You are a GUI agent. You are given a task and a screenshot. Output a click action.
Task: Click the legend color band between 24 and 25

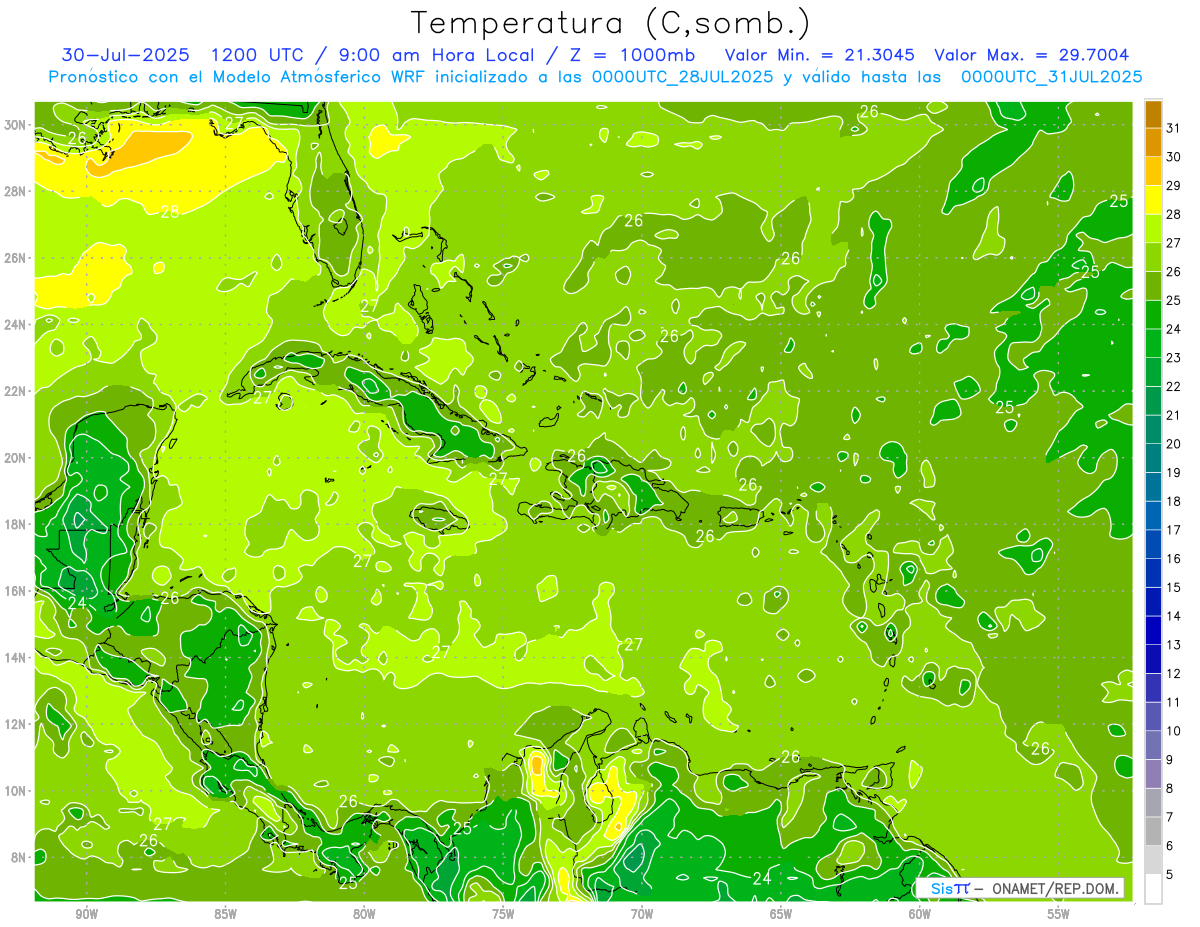(1153, 315)
